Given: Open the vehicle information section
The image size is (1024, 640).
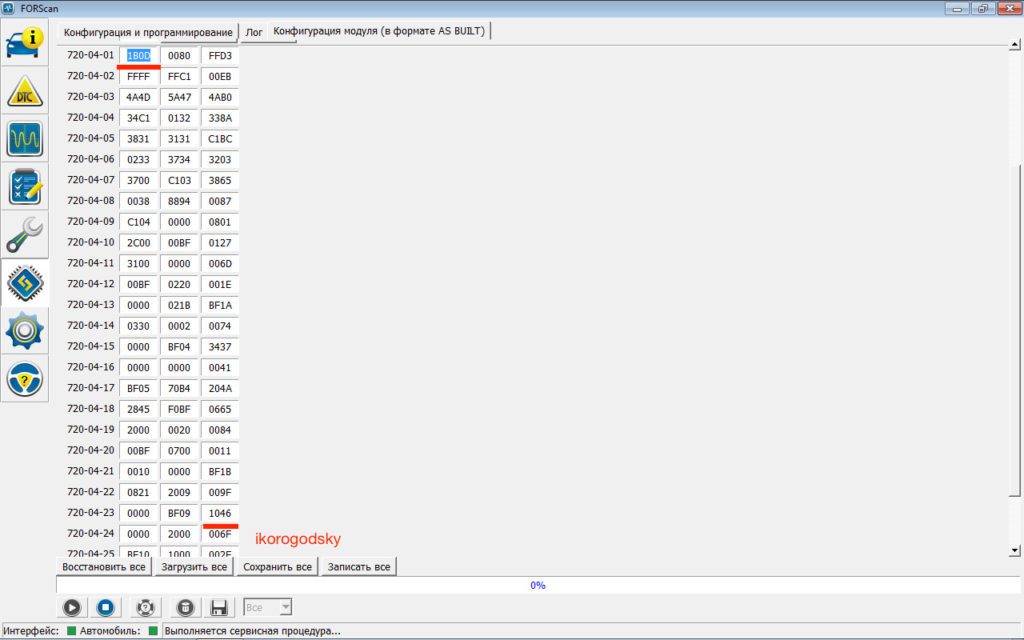Looking at the screenshot, I should click(x=25, y=44).
